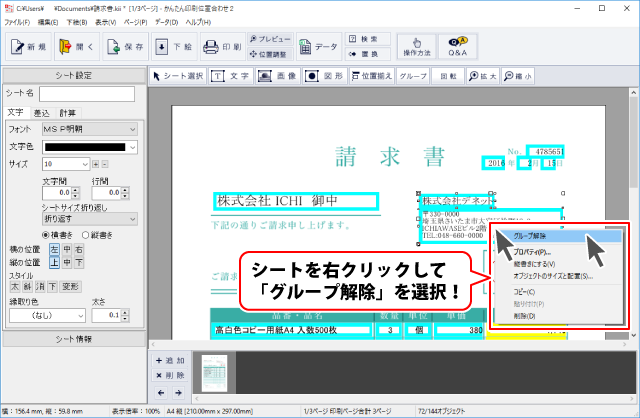Image resolution: width=640 pixels, height=418 pixels.
Task: Toggle underline style 下 in スタイル row
Action: [52, 287]
